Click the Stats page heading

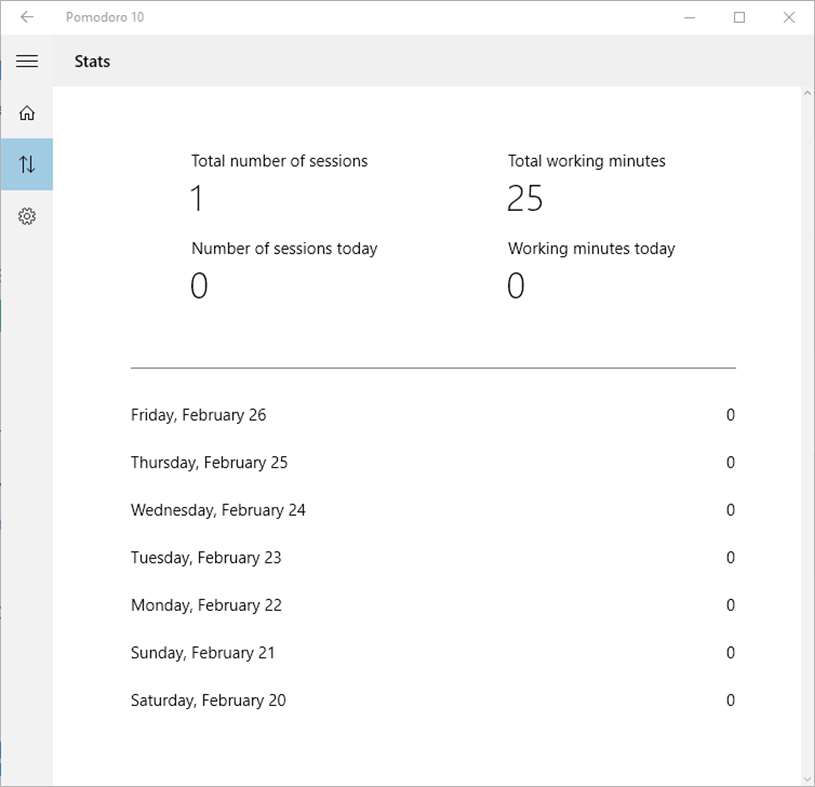[92, 62]
